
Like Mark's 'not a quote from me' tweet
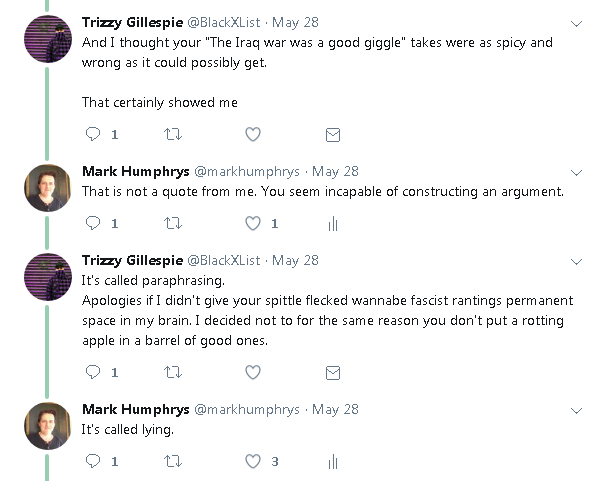pos(253,223)
